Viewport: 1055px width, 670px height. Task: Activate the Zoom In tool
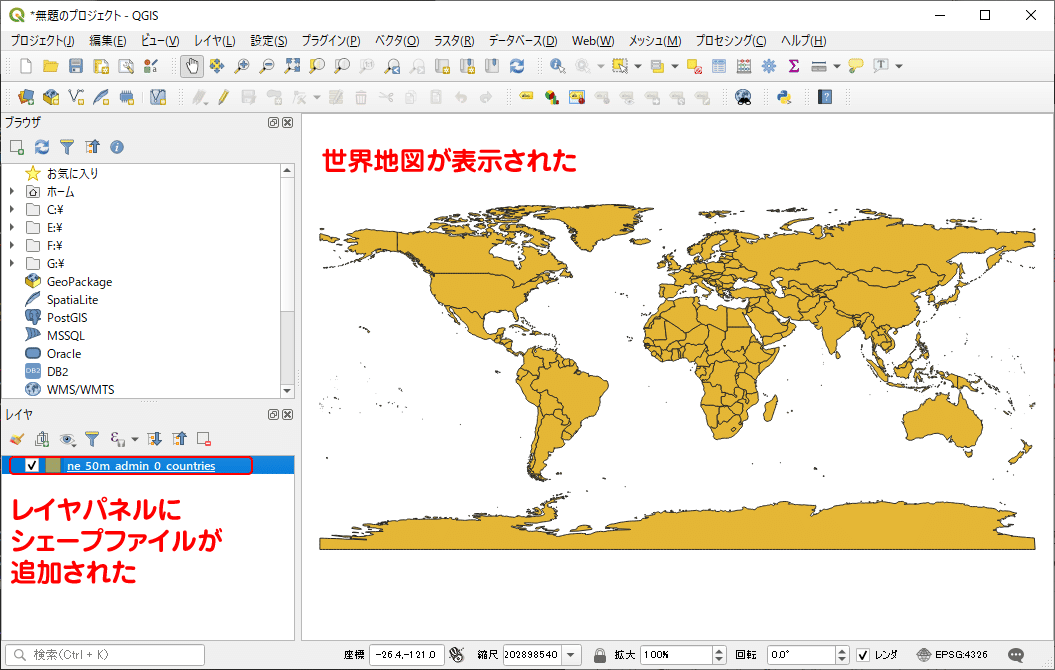(241, 66)
